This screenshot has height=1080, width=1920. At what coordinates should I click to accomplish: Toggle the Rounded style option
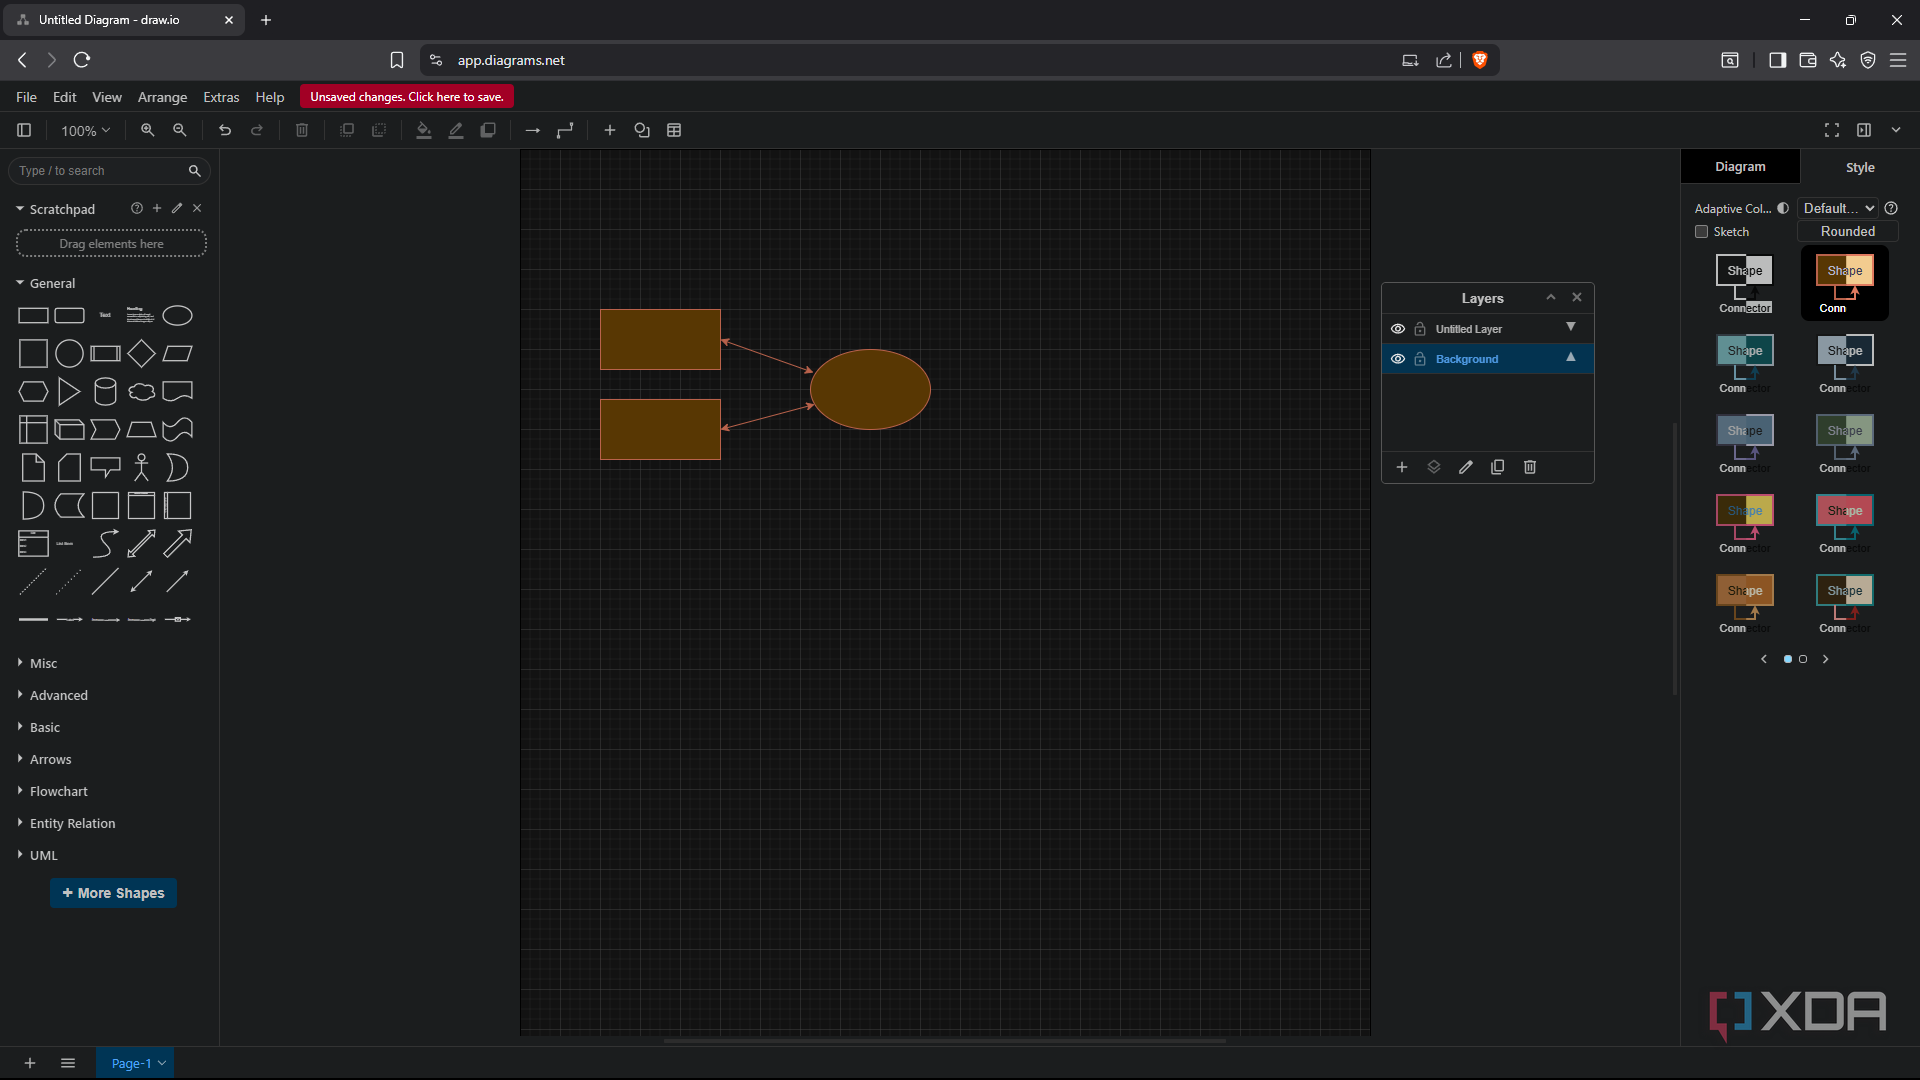[1847, 231]
